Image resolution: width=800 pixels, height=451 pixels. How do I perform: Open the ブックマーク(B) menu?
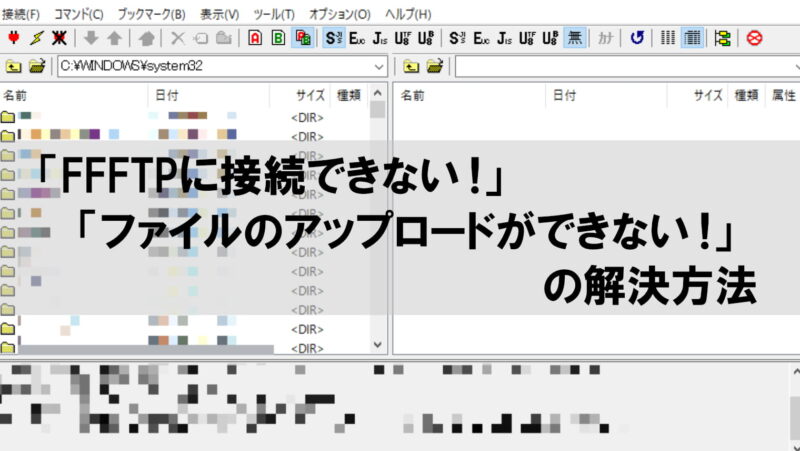(x=152, y=14)
